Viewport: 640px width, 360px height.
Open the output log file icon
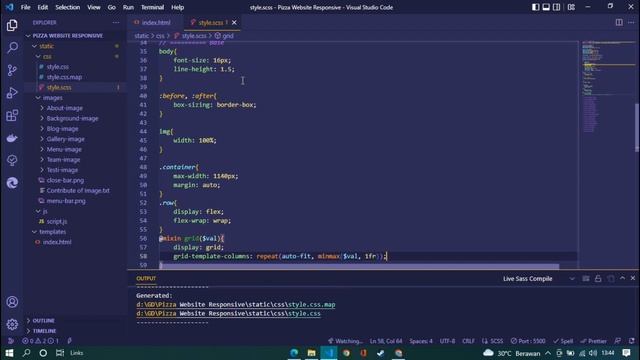[611, 278]
